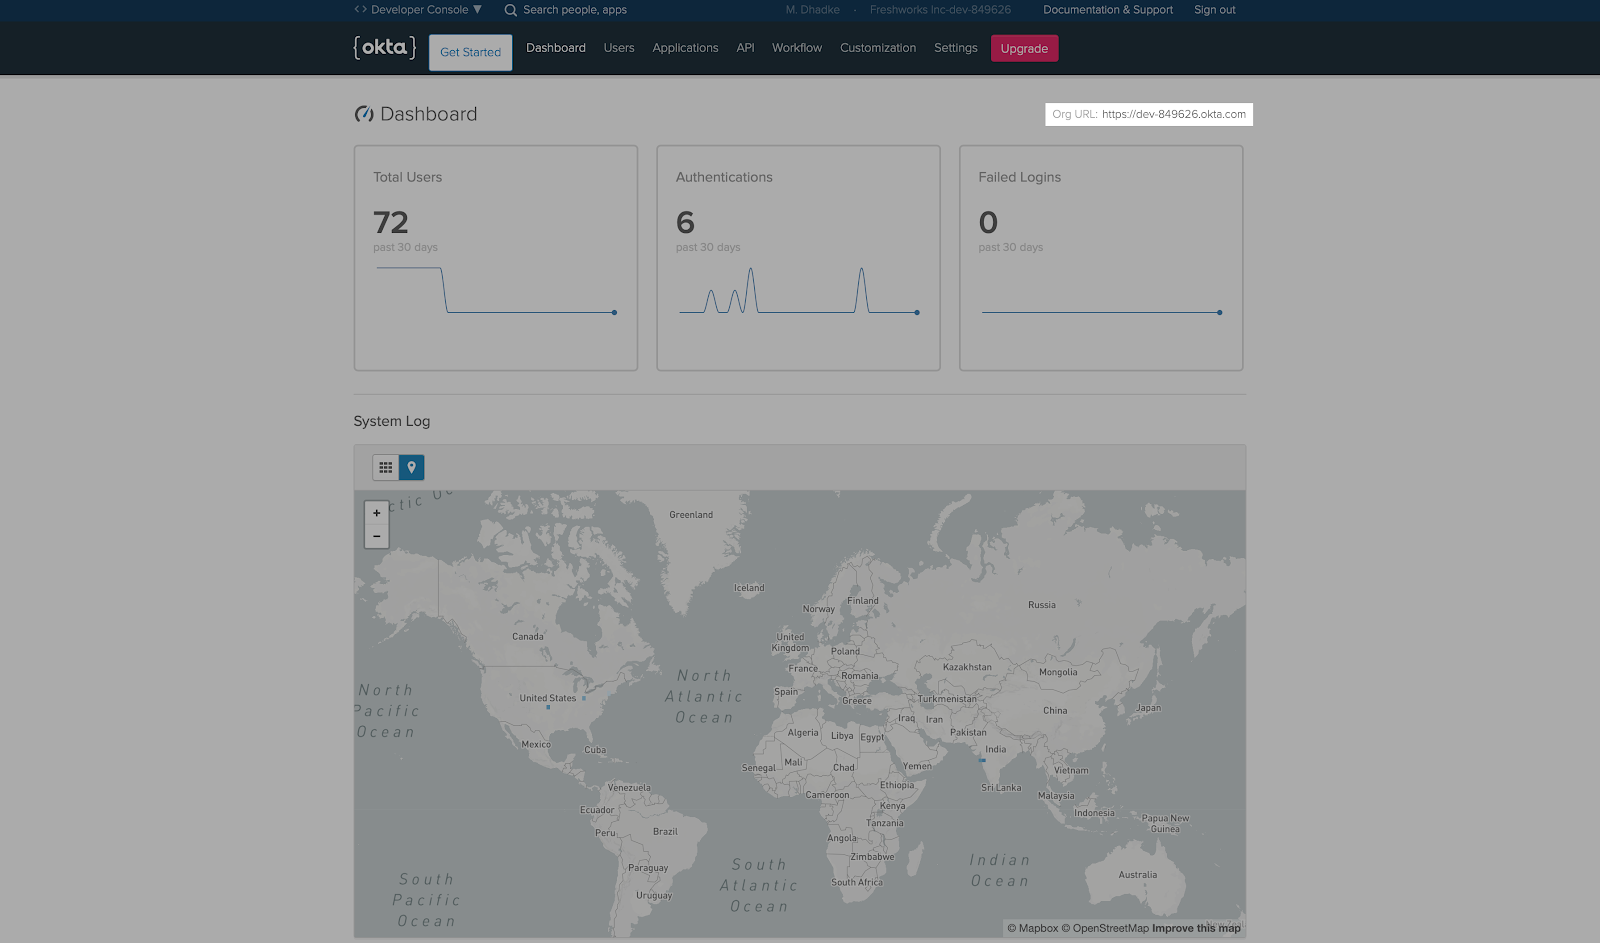This screenshot has height=943, width=1600.
Task: Open Documentation & Support link
Action: click(1108, 10)
